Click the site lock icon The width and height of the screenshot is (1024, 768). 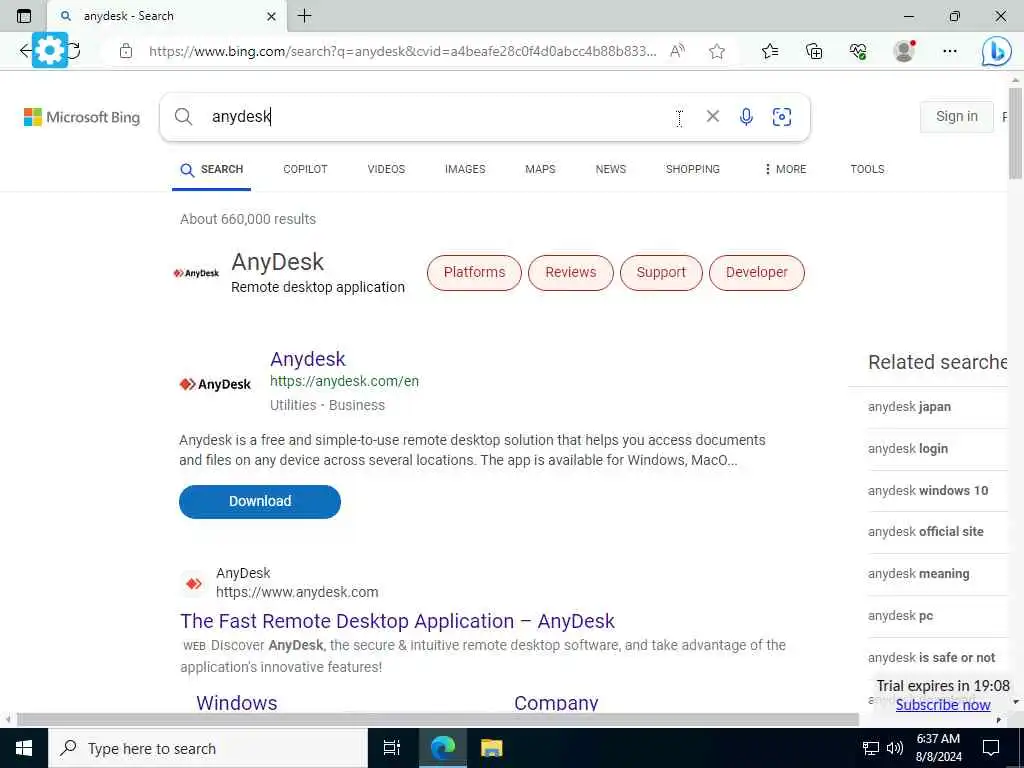[126, 51]
